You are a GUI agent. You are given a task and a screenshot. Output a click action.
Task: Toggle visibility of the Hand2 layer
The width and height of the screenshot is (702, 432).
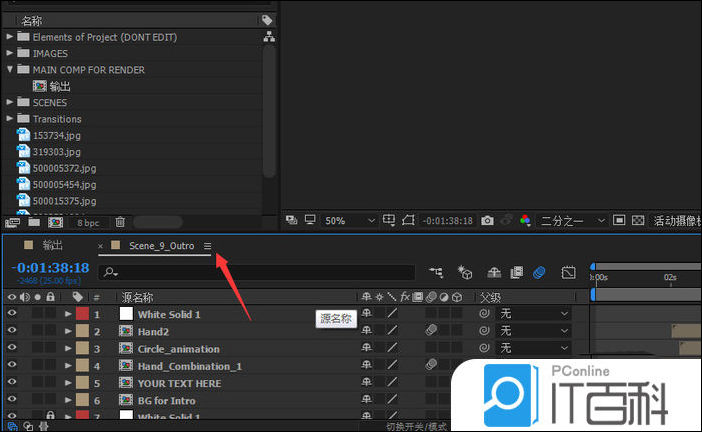click(x=13, y=331)
